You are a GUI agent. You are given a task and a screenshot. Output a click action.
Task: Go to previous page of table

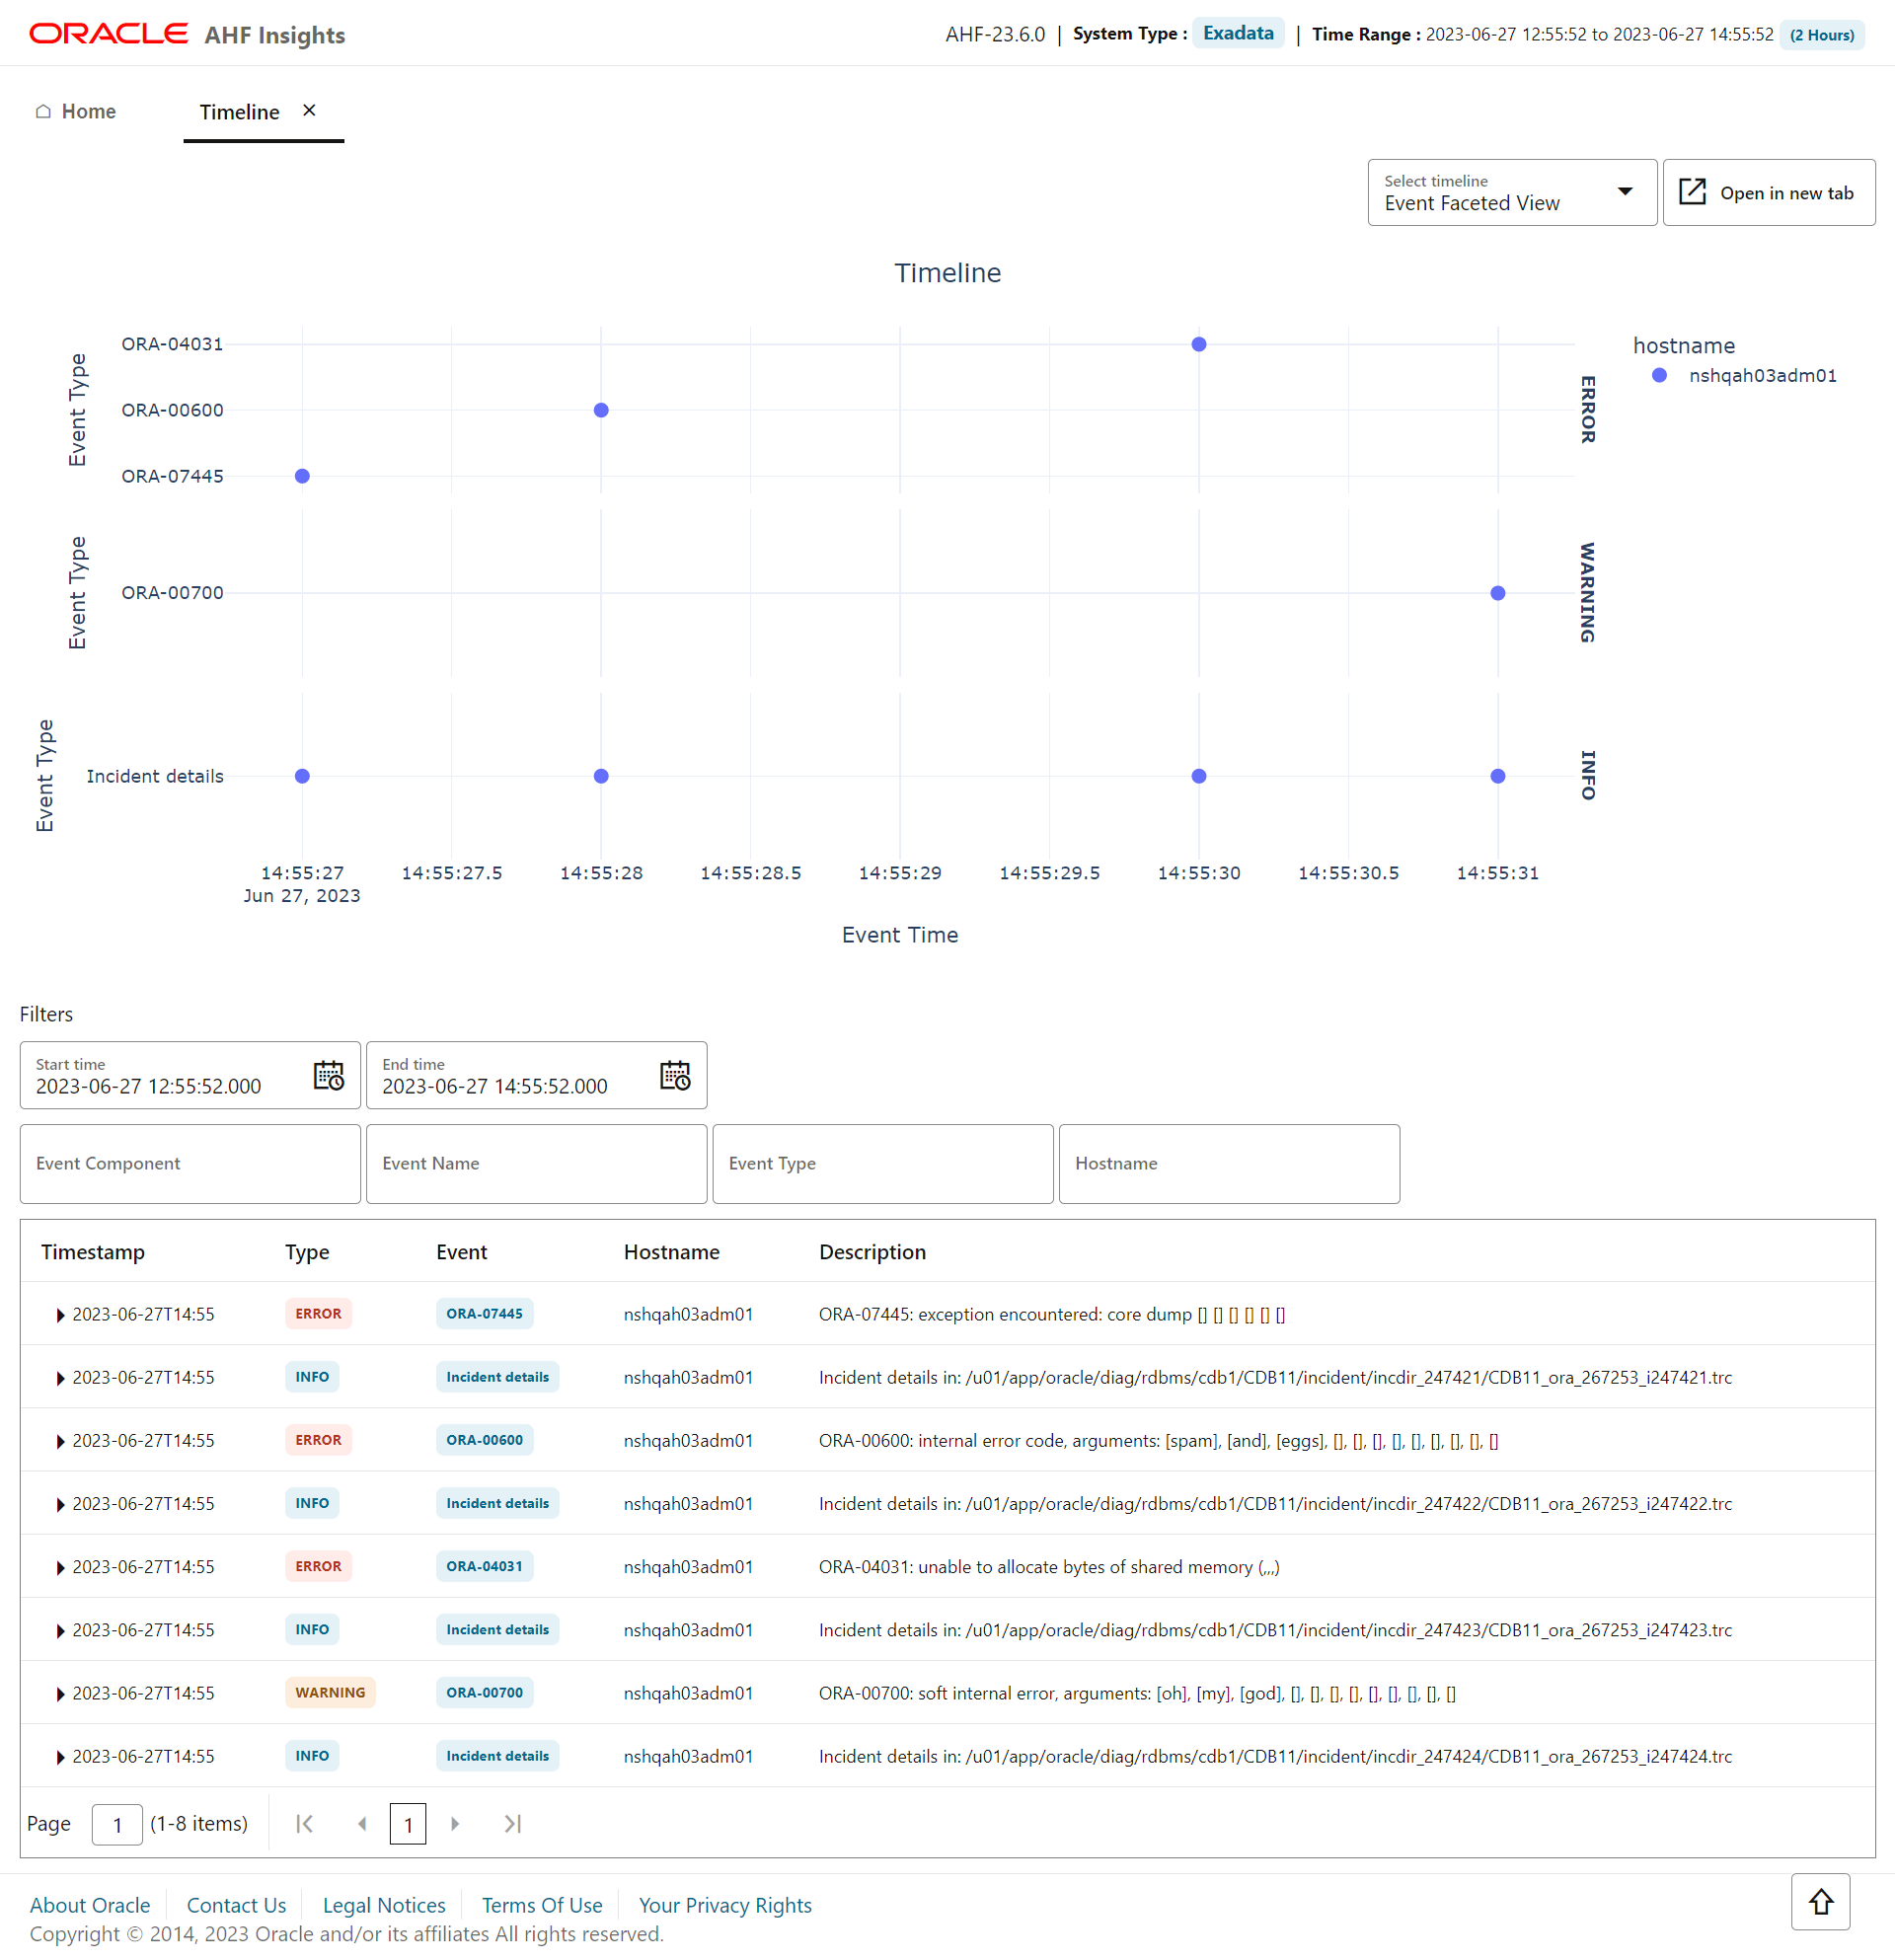362,1824
